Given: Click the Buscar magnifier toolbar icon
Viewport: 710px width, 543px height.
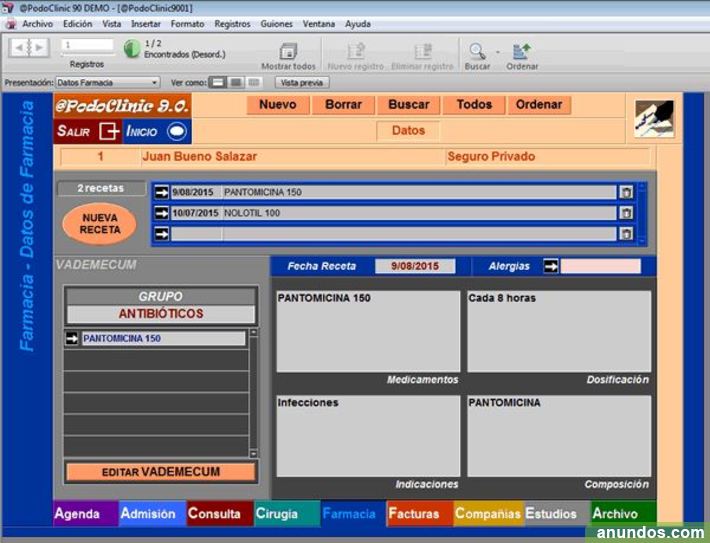Looking at the screenshot, I should [477, 51].
